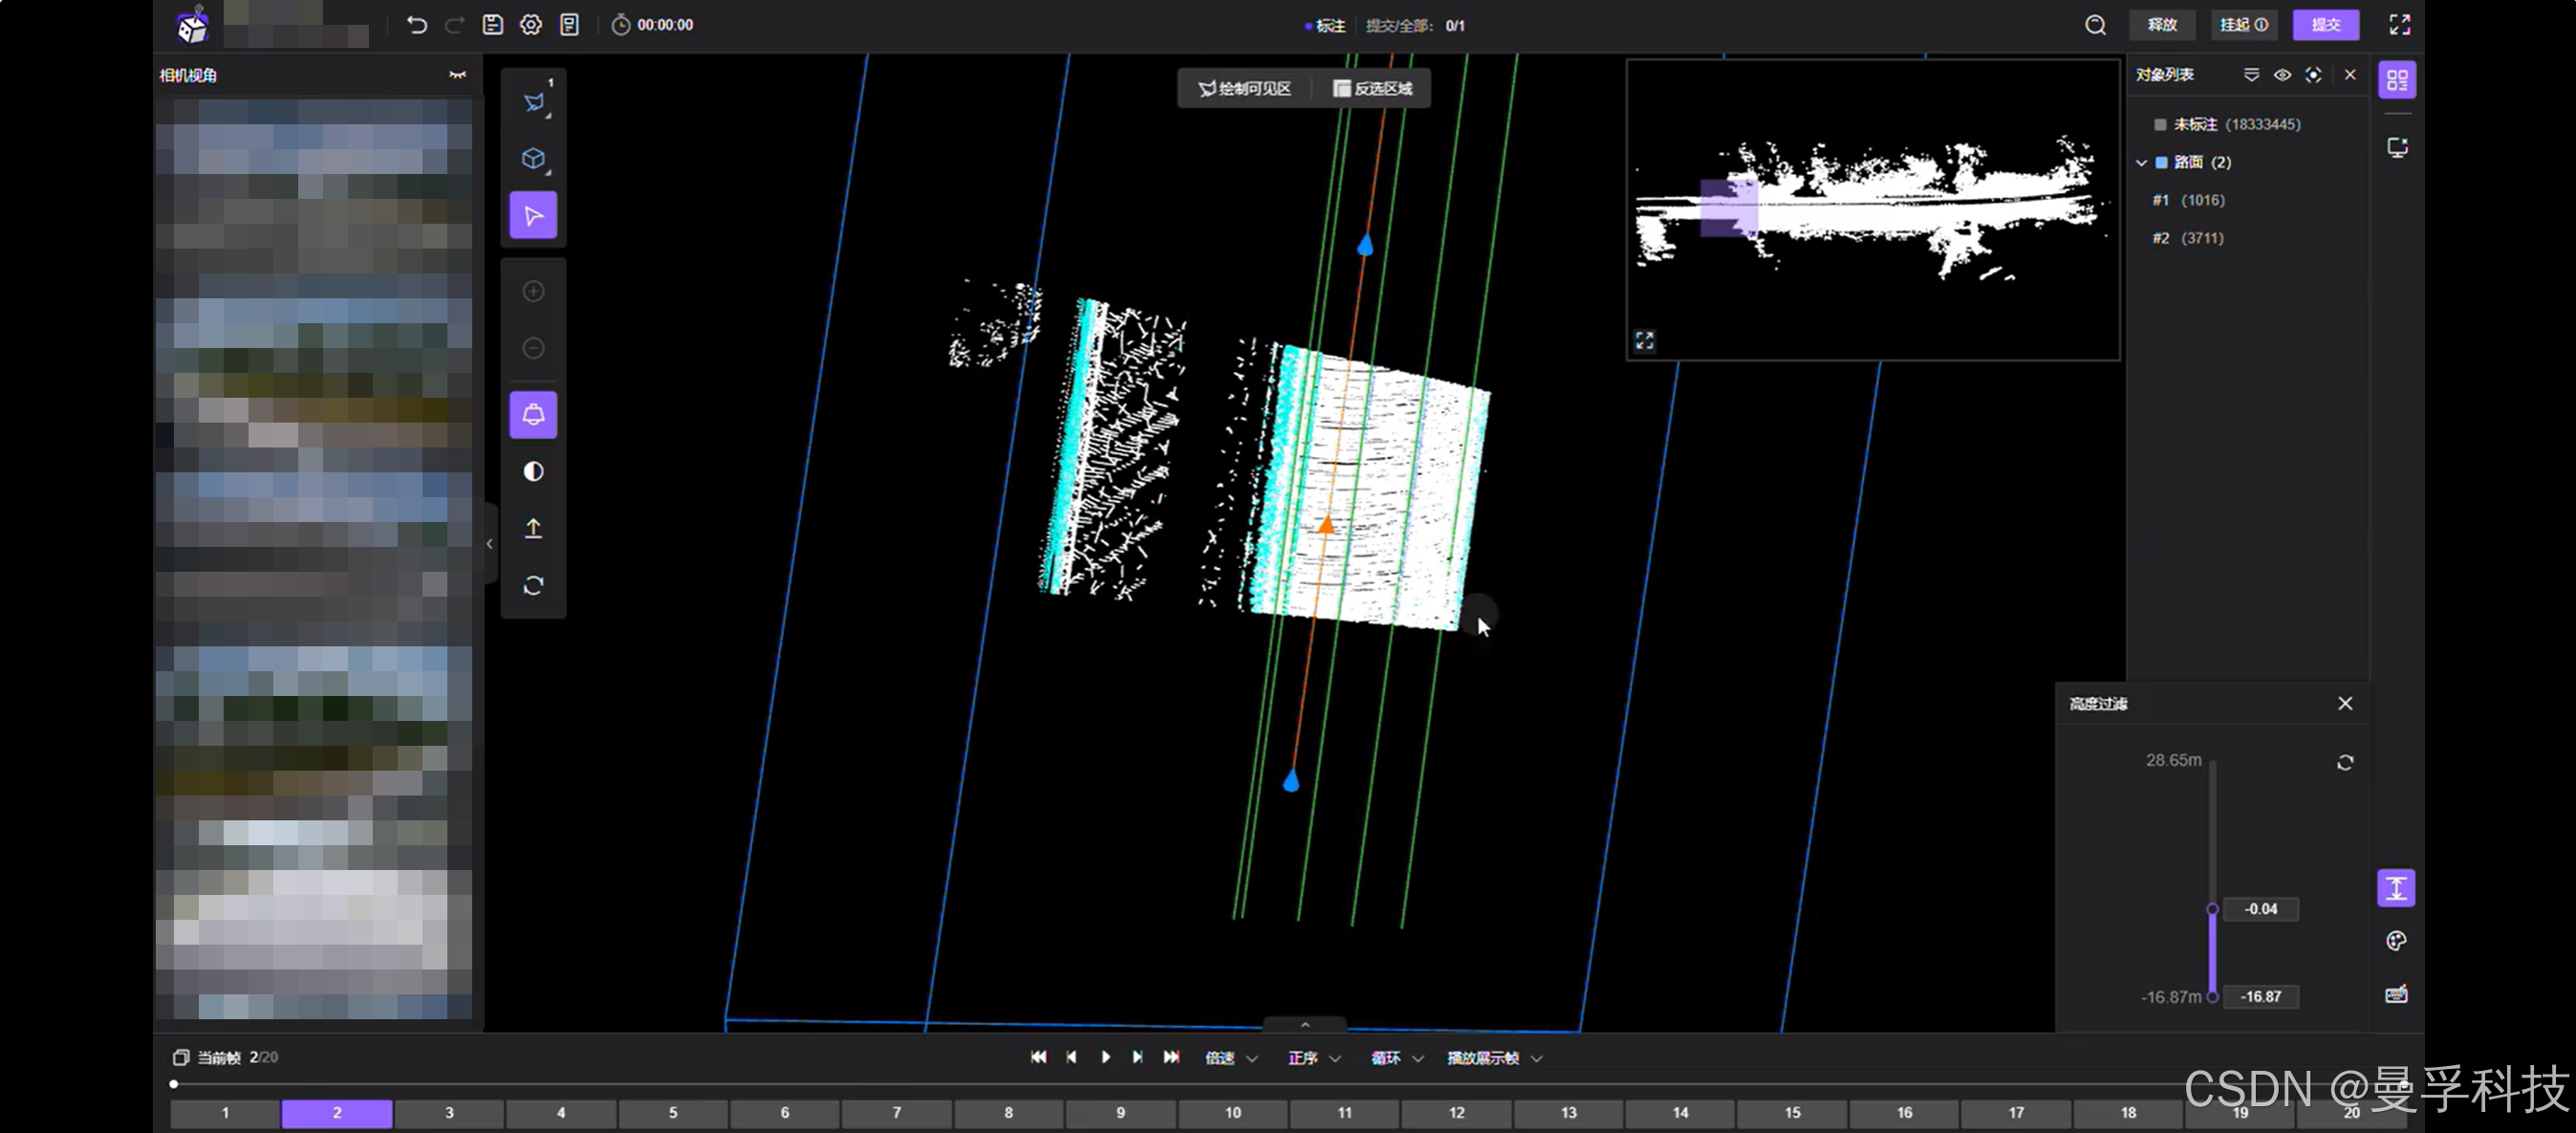Image resolution: width=2576 pixels, height=1133 pixels.
Task: Choose the 3D cube box tool
Action: pos(533,158)
